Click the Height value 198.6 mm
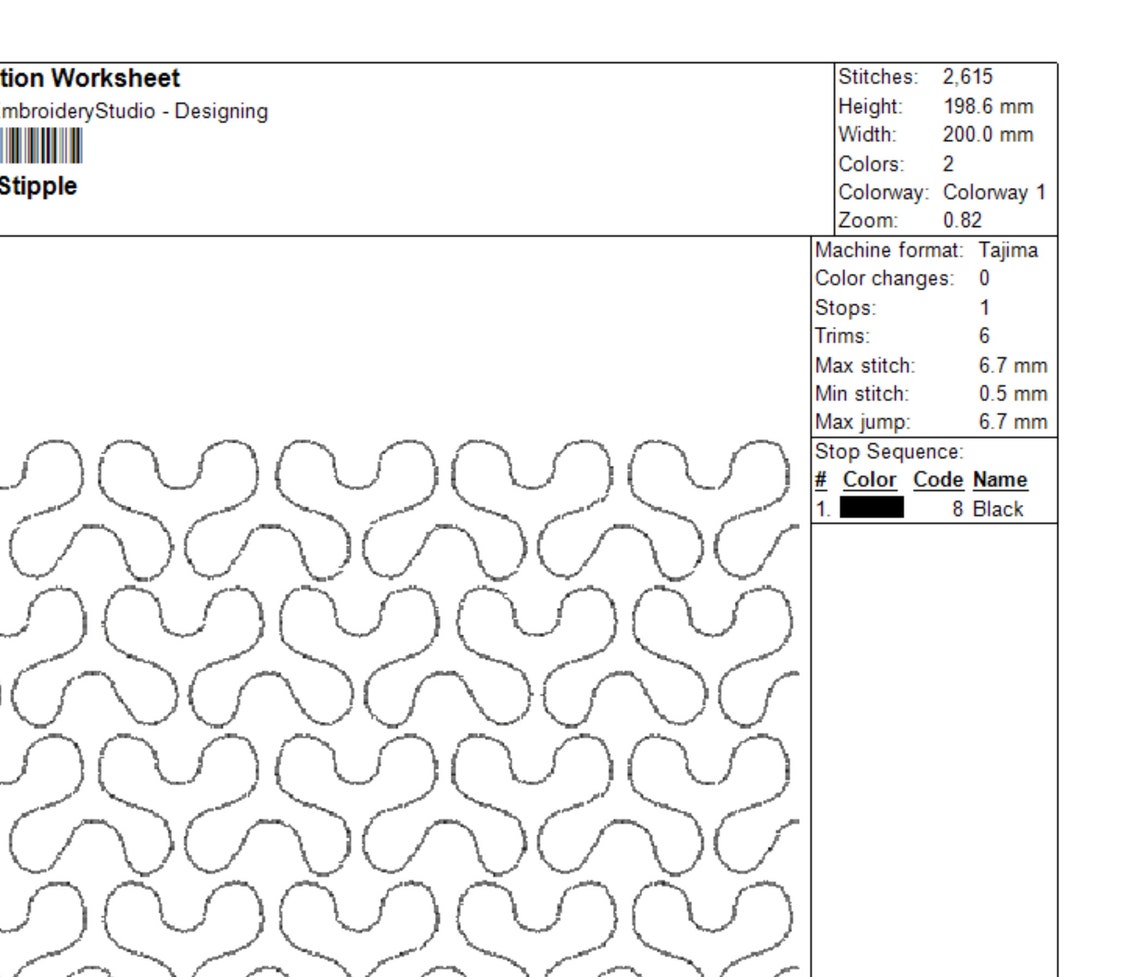 click(x=989, y=105)
